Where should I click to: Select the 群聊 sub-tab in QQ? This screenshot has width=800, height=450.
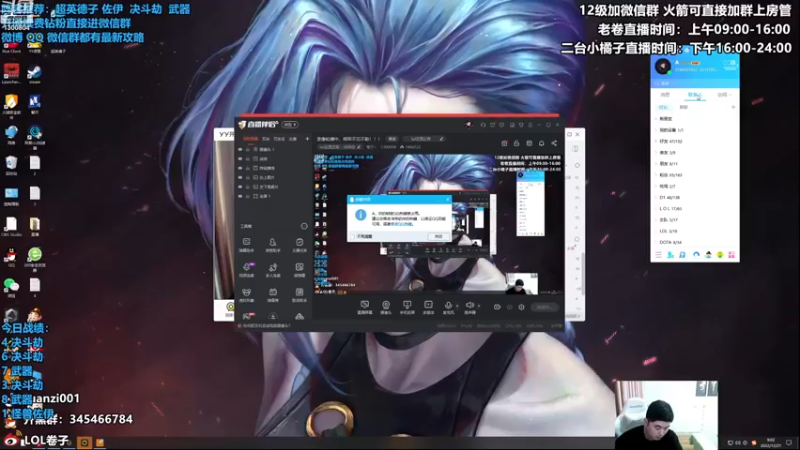tap(684, 107)
